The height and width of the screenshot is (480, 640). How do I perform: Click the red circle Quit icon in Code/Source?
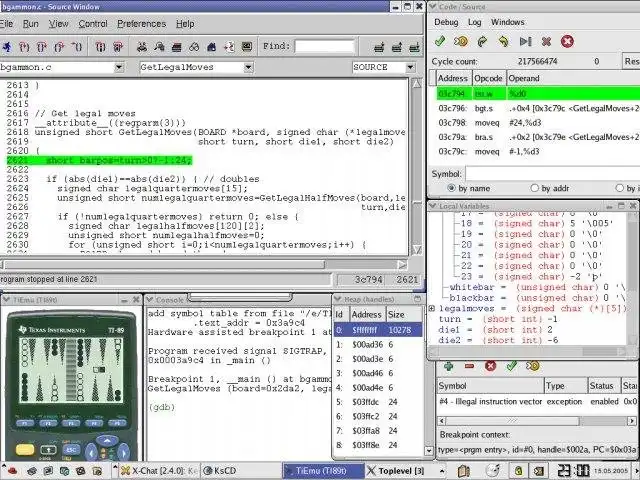[567, 41]
